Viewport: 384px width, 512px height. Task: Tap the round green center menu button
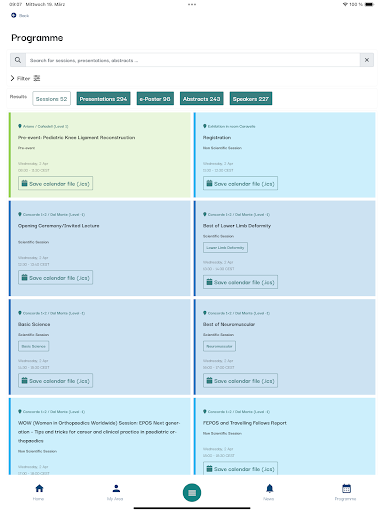[192, 493]
